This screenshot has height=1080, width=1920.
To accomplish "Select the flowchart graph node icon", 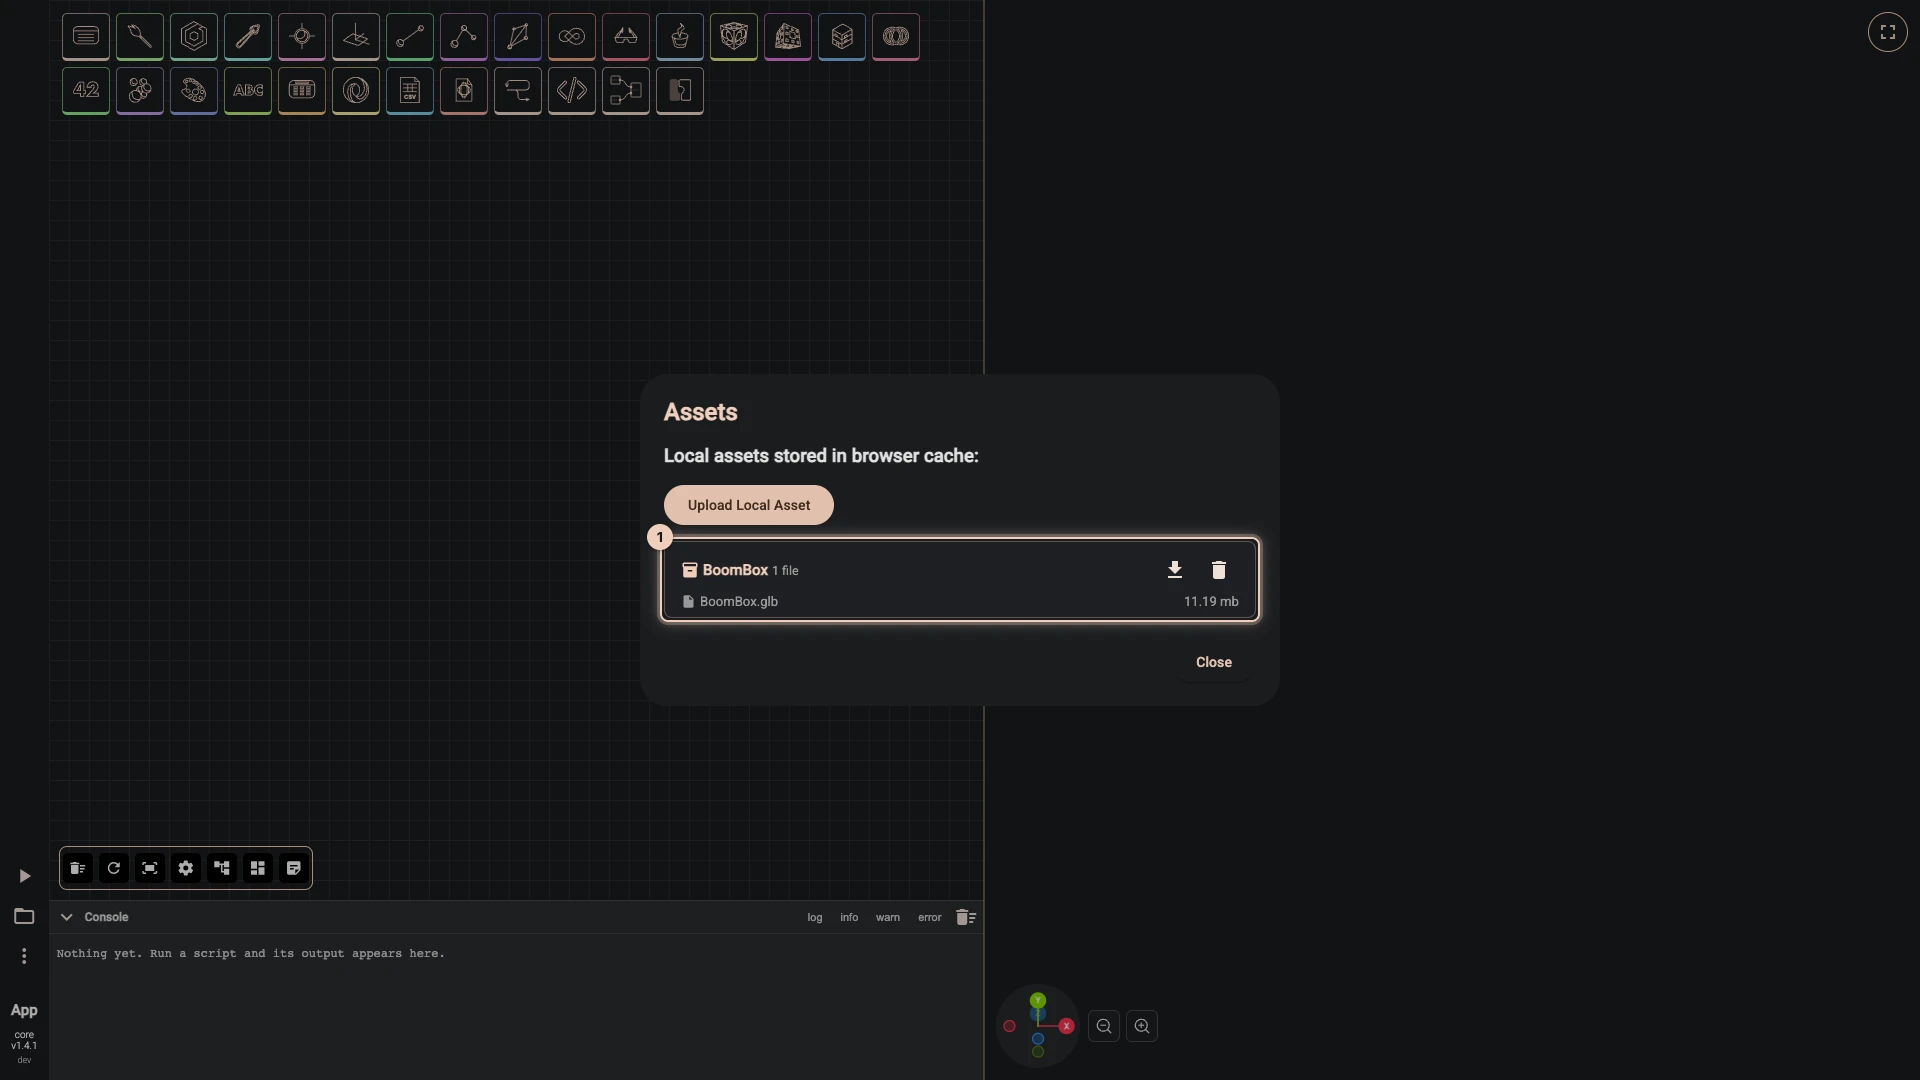I will coord(626,91).
